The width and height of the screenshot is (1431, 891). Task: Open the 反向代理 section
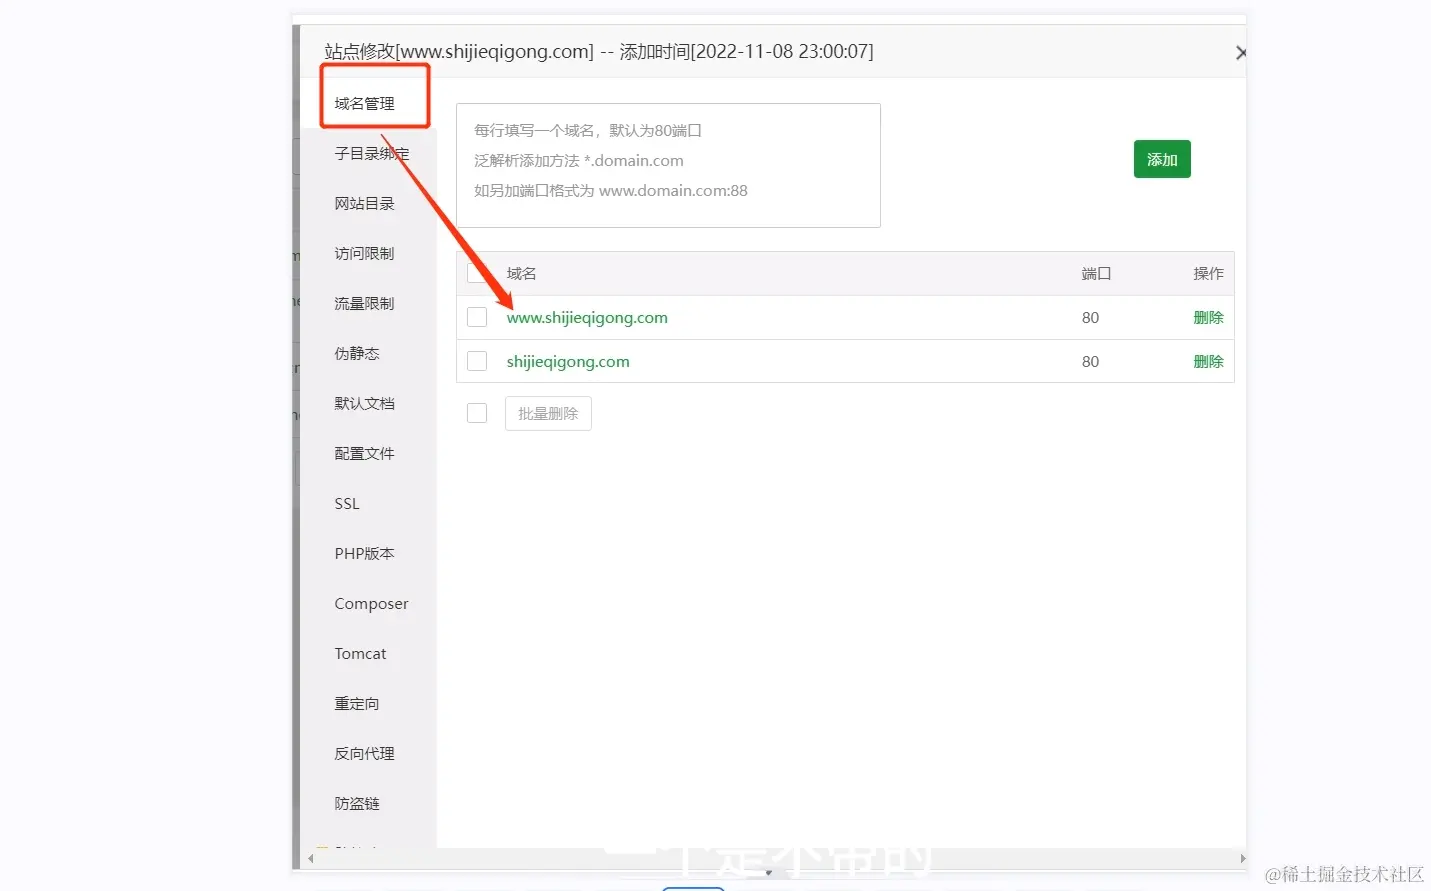point(363,753)
